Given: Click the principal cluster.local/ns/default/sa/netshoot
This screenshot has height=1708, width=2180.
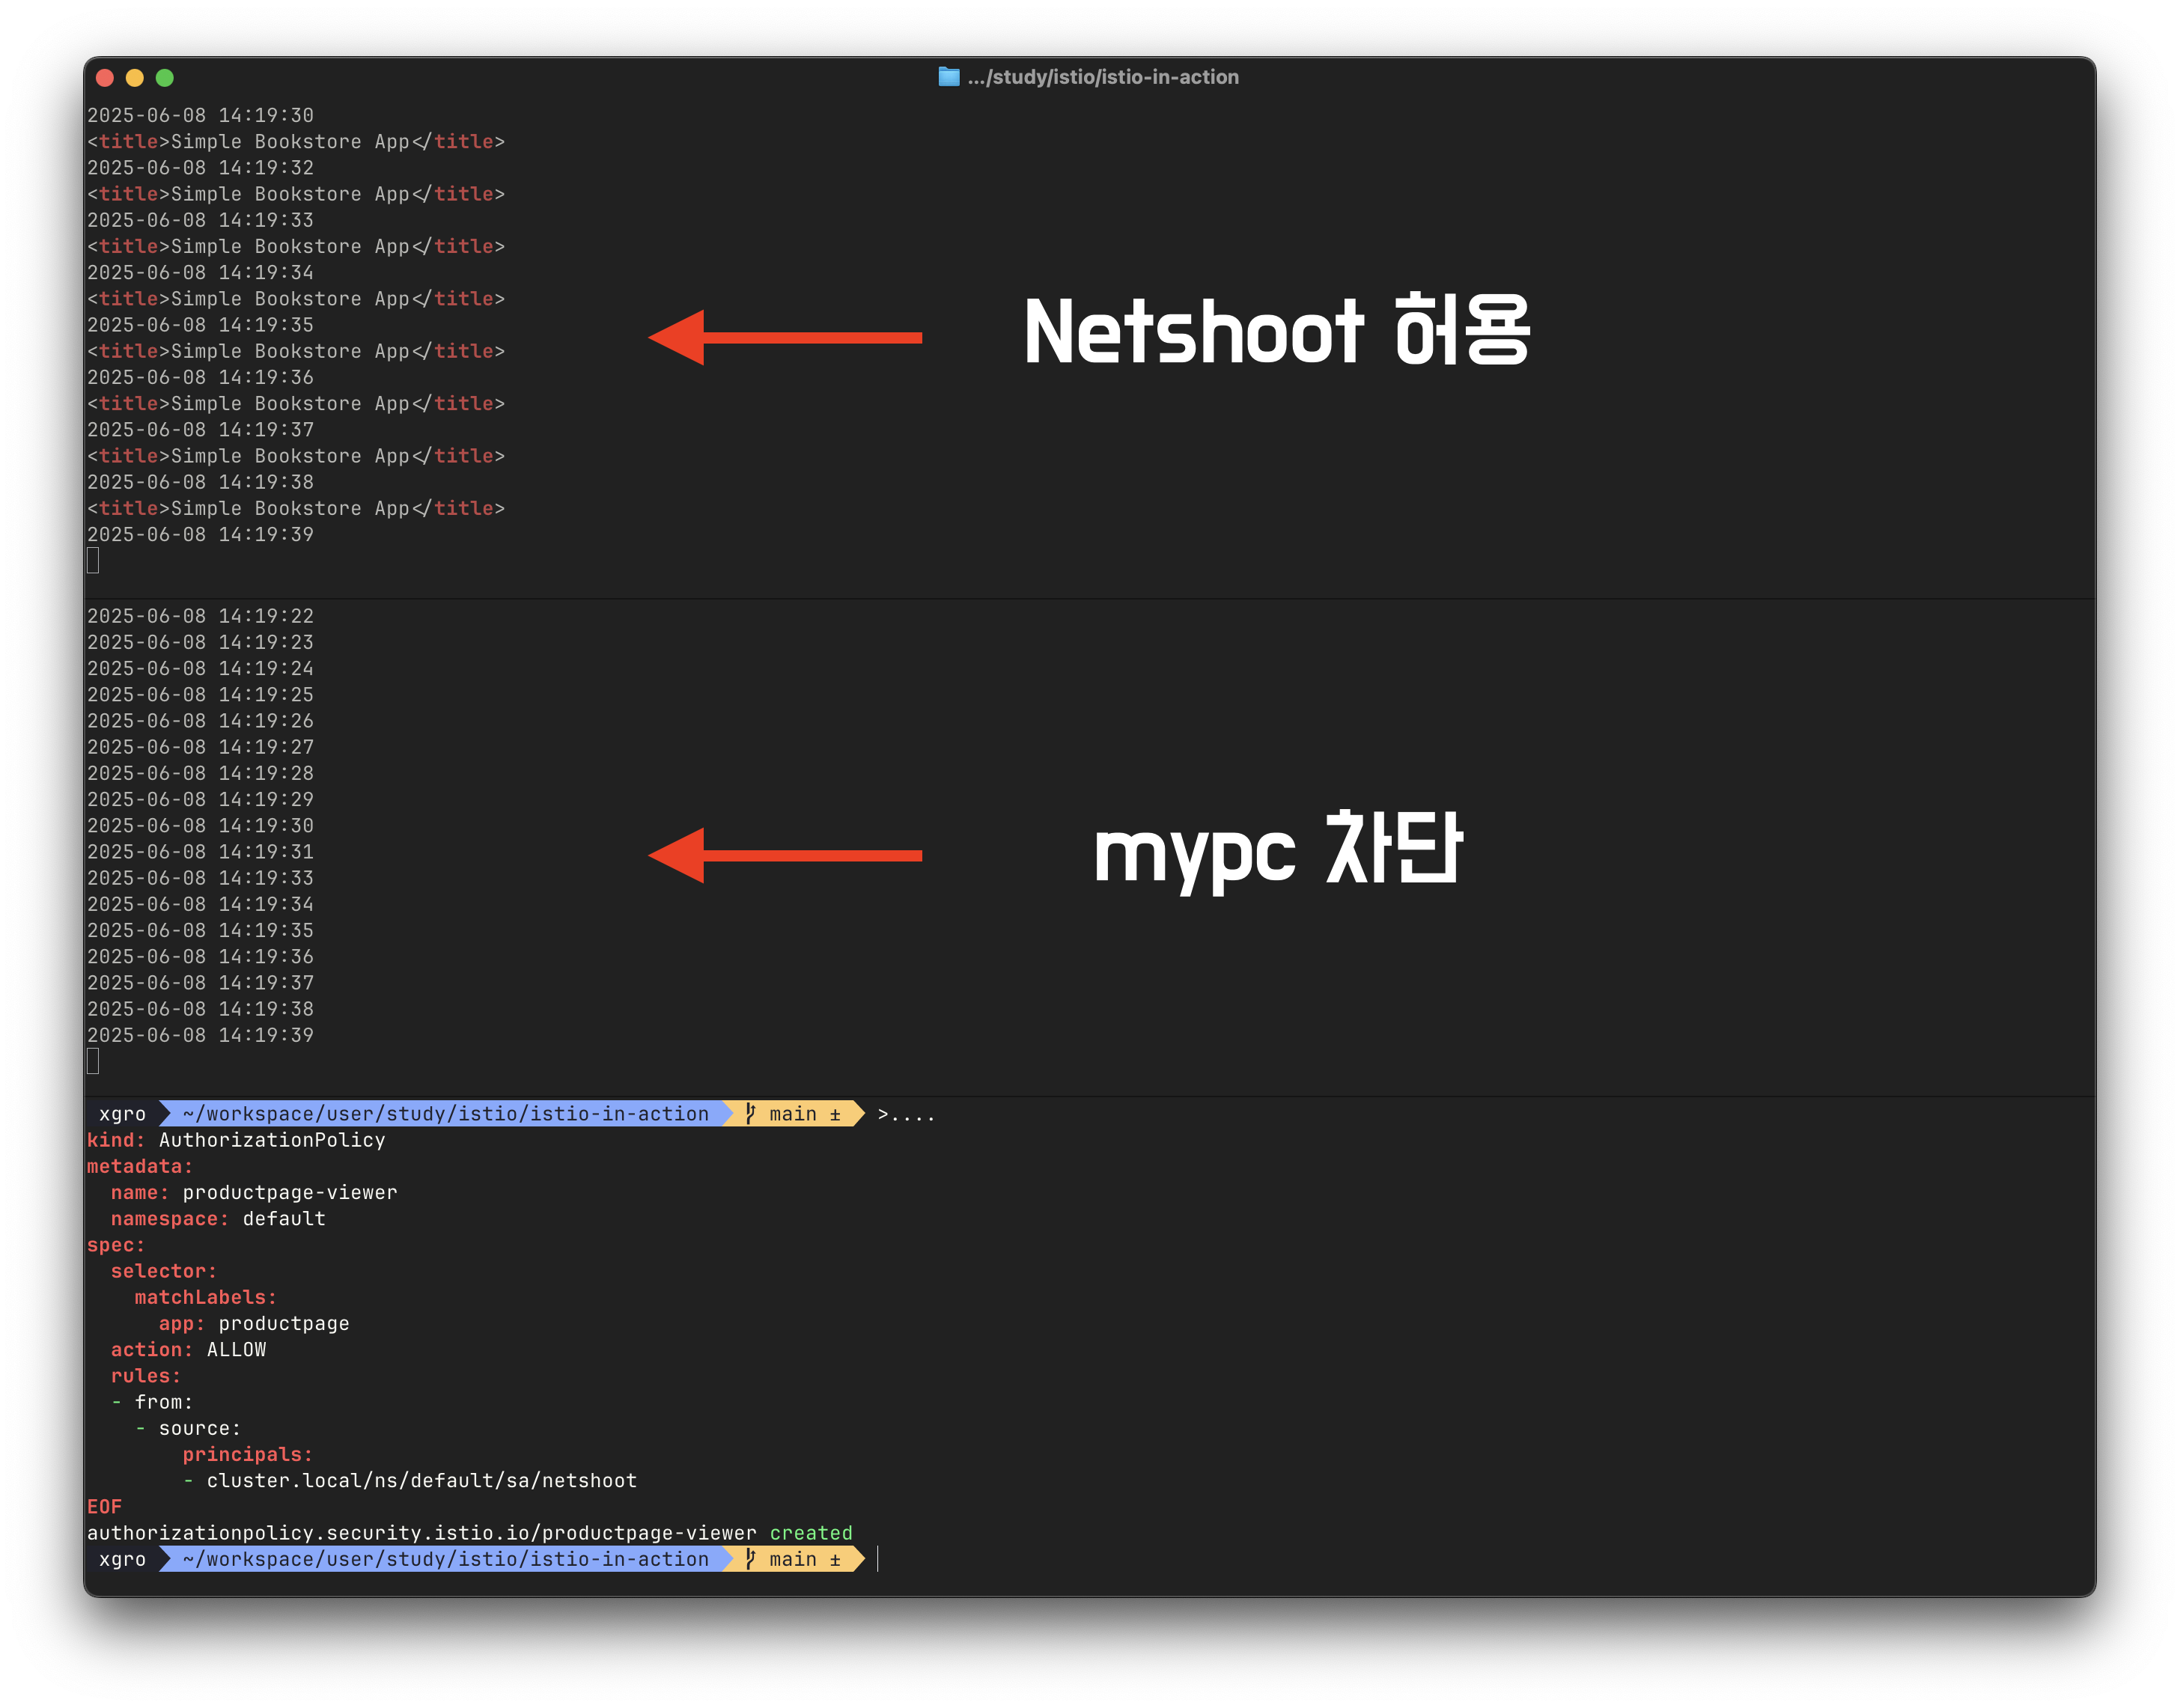Looking at the screenshot, I should 422,1480.
